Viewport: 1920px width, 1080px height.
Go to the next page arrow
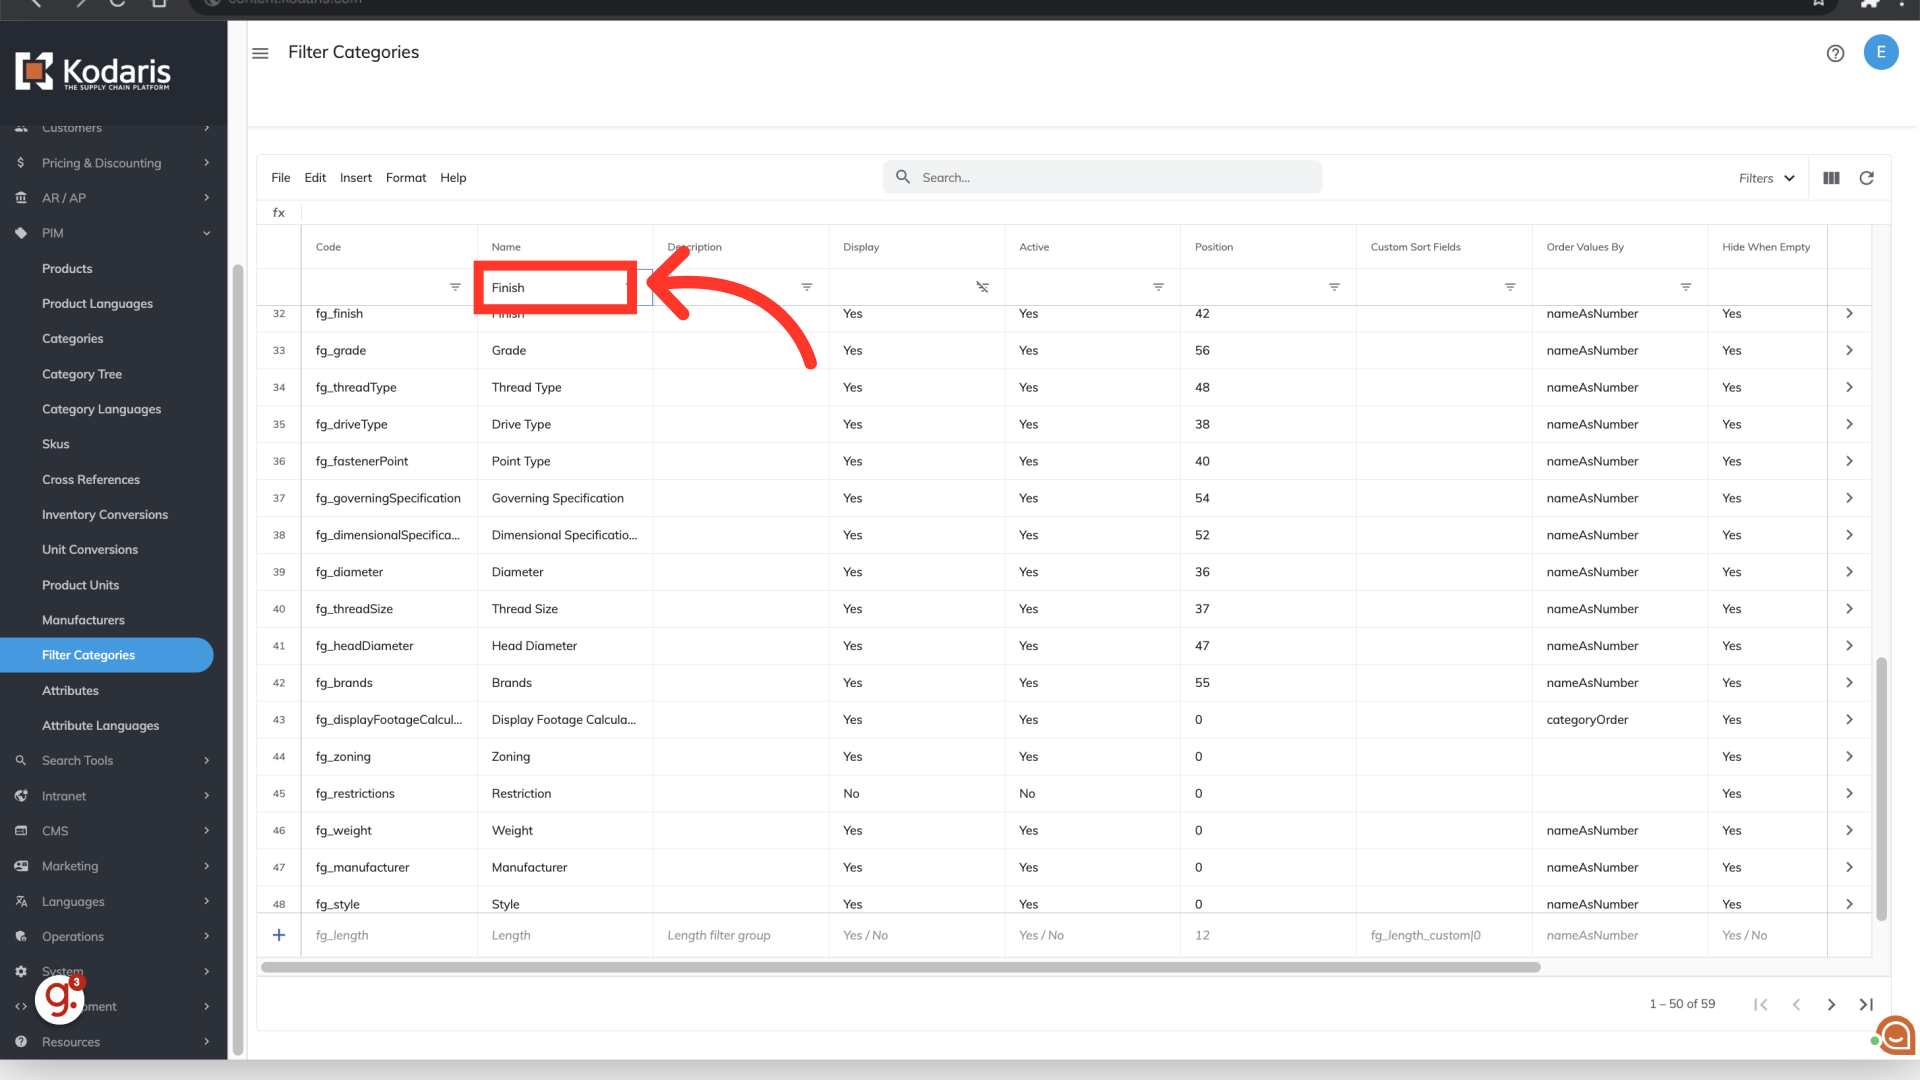click(1831, 1004)
